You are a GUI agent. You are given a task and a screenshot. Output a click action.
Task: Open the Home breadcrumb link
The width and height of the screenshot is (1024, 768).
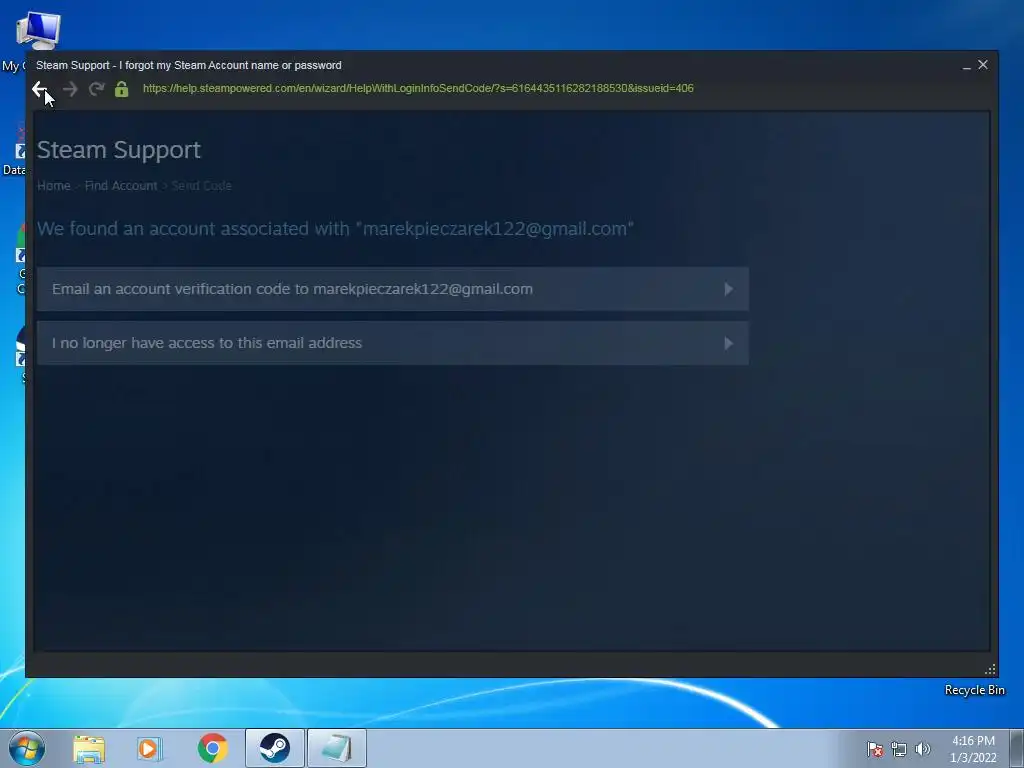tap(54, 185)
